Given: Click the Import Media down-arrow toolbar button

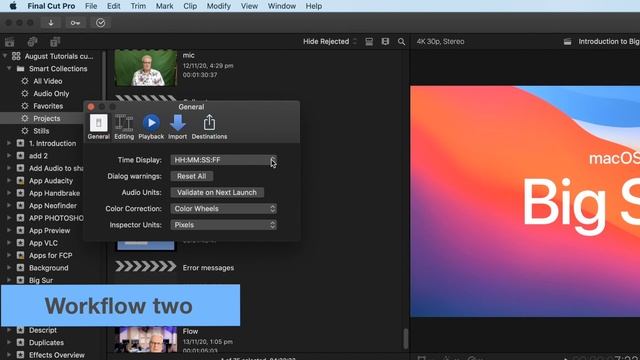Looking at the screenshot, I should click(51, 23).
